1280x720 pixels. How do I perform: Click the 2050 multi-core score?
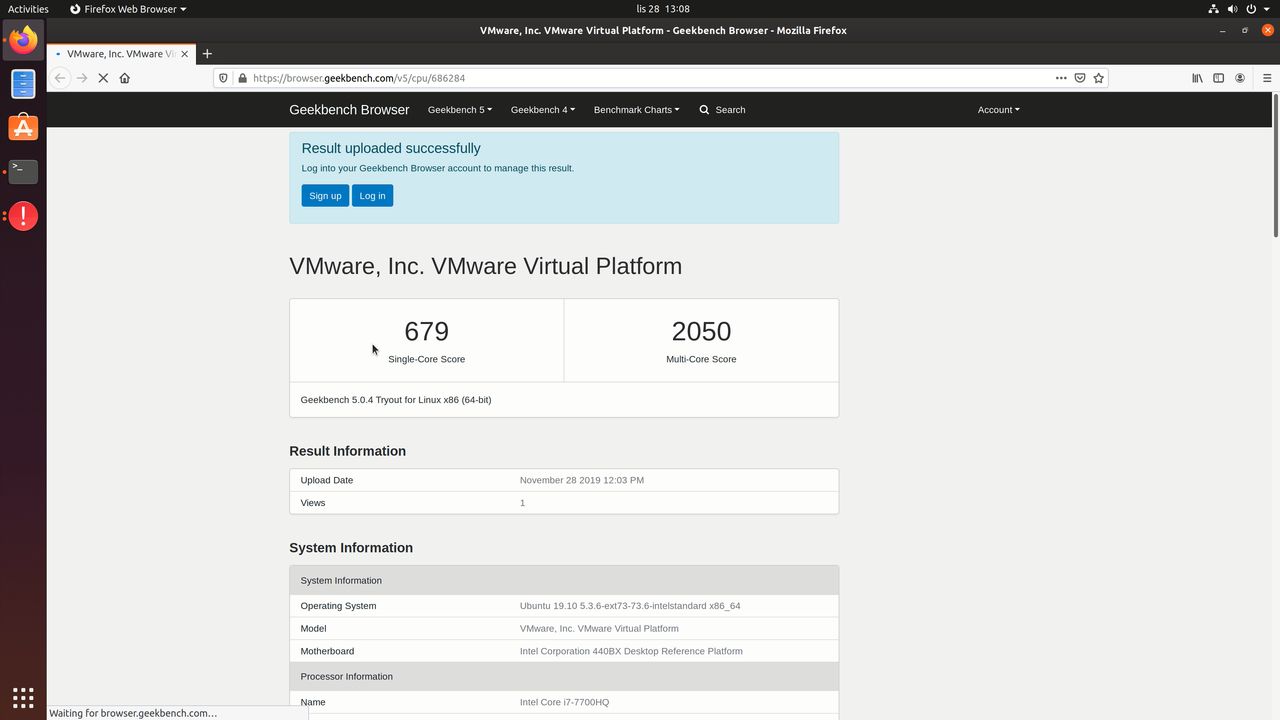coord(701,331)
